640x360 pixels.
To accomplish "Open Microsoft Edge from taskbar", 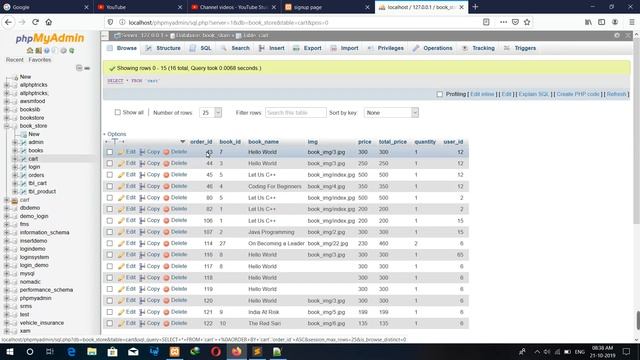I will point(71,351).
